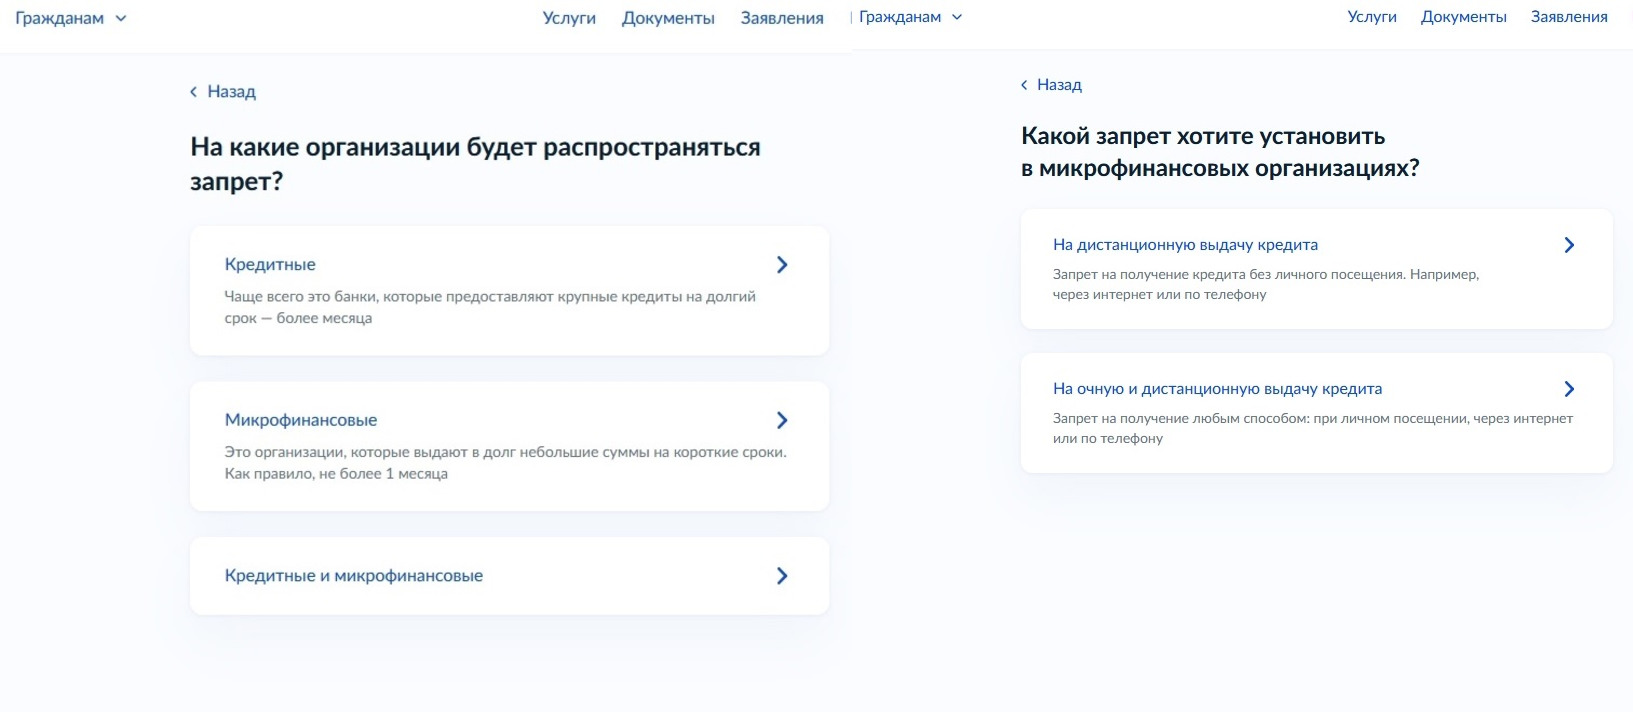The height and width of the screenshot is (712, 1633).
Task: Click the arrow on Кредитные и микрофинансовые card
Action: pos(782,576)
